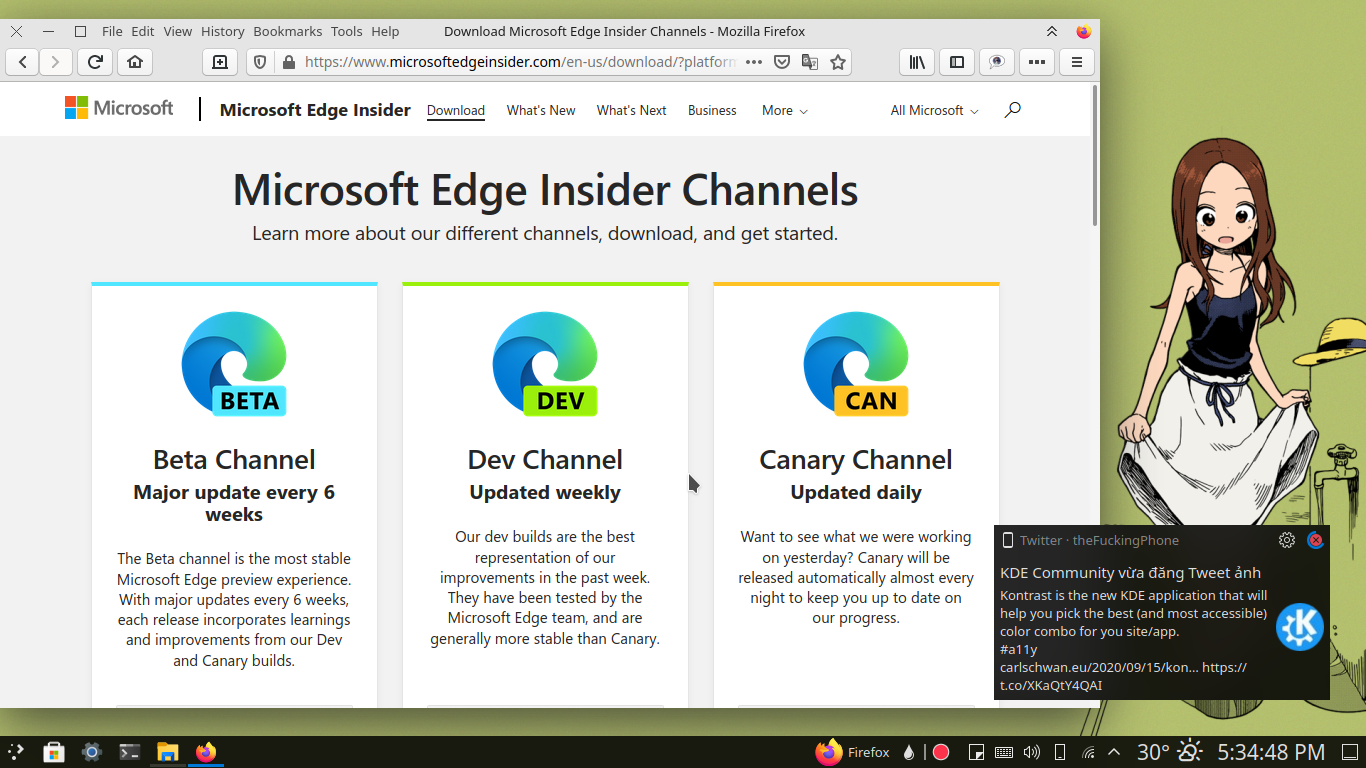1366x768 pixels.
Task: Bookmark this page with the star
Action: click(838, 62)
